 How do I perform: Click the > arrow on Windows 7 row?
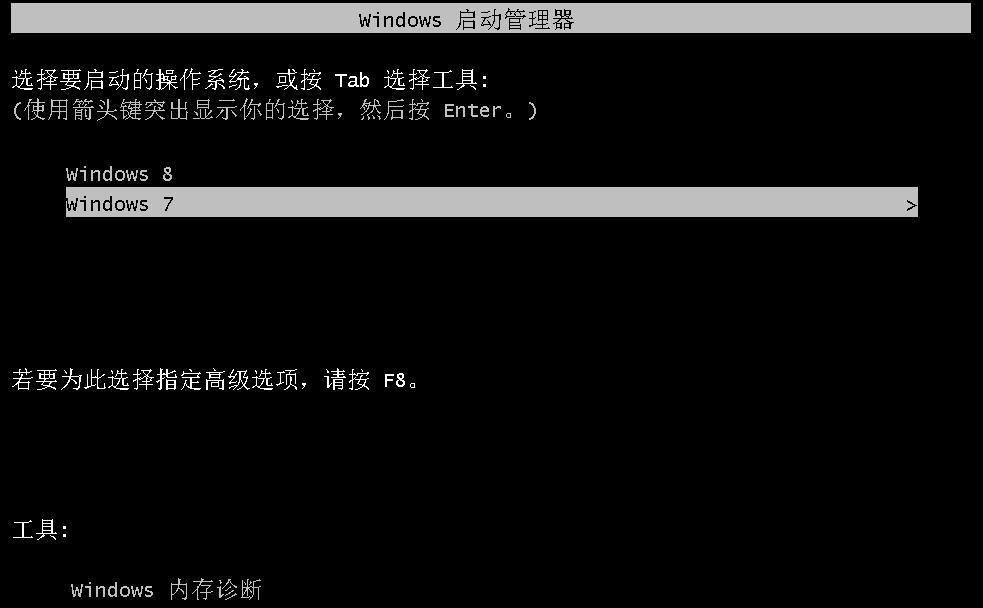[x=911, y=206]
